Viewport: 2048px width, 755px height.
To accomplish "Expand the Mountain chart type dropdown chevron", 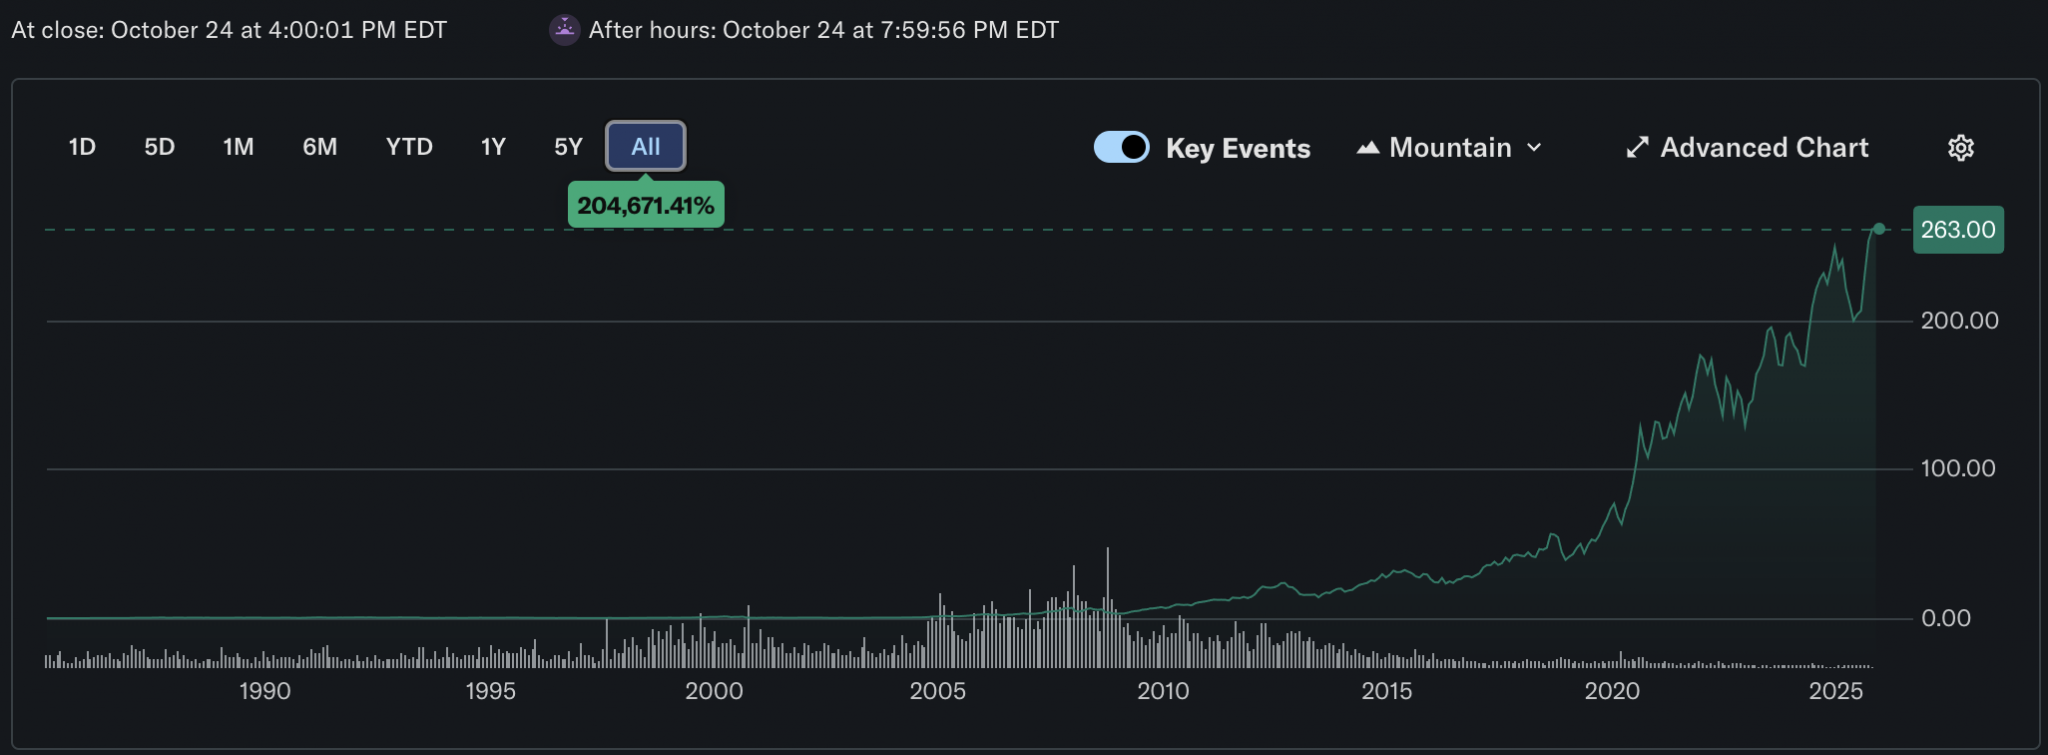I will (1534, 148).
